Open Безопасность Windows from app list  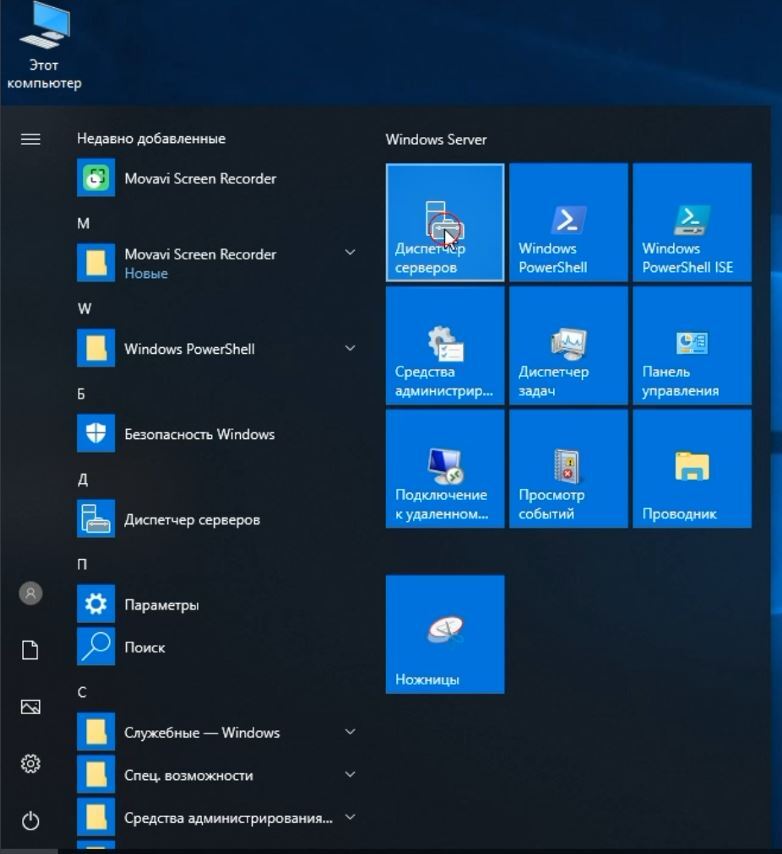point(218,434)
